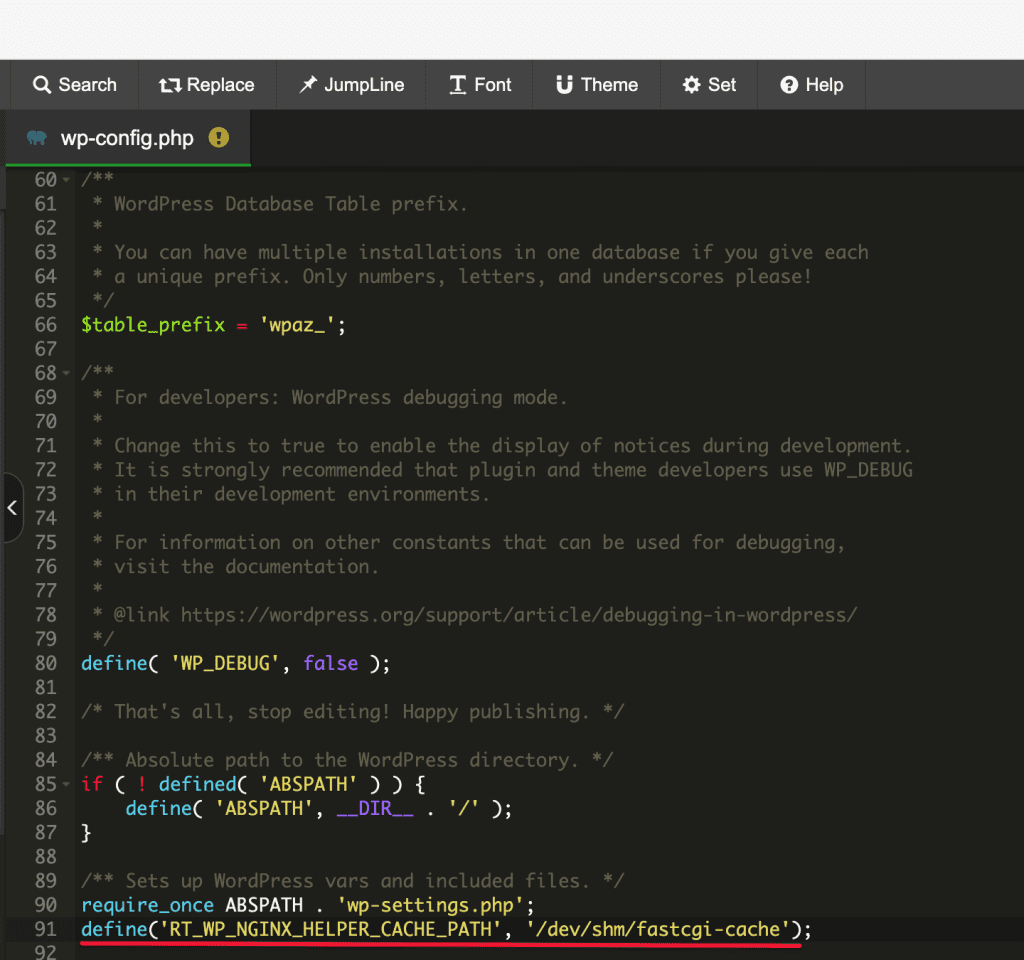The width and height of the screenshot is (1024, 960).
Task: Expand the left sidebar panel arrow
Action: point(12,508)
